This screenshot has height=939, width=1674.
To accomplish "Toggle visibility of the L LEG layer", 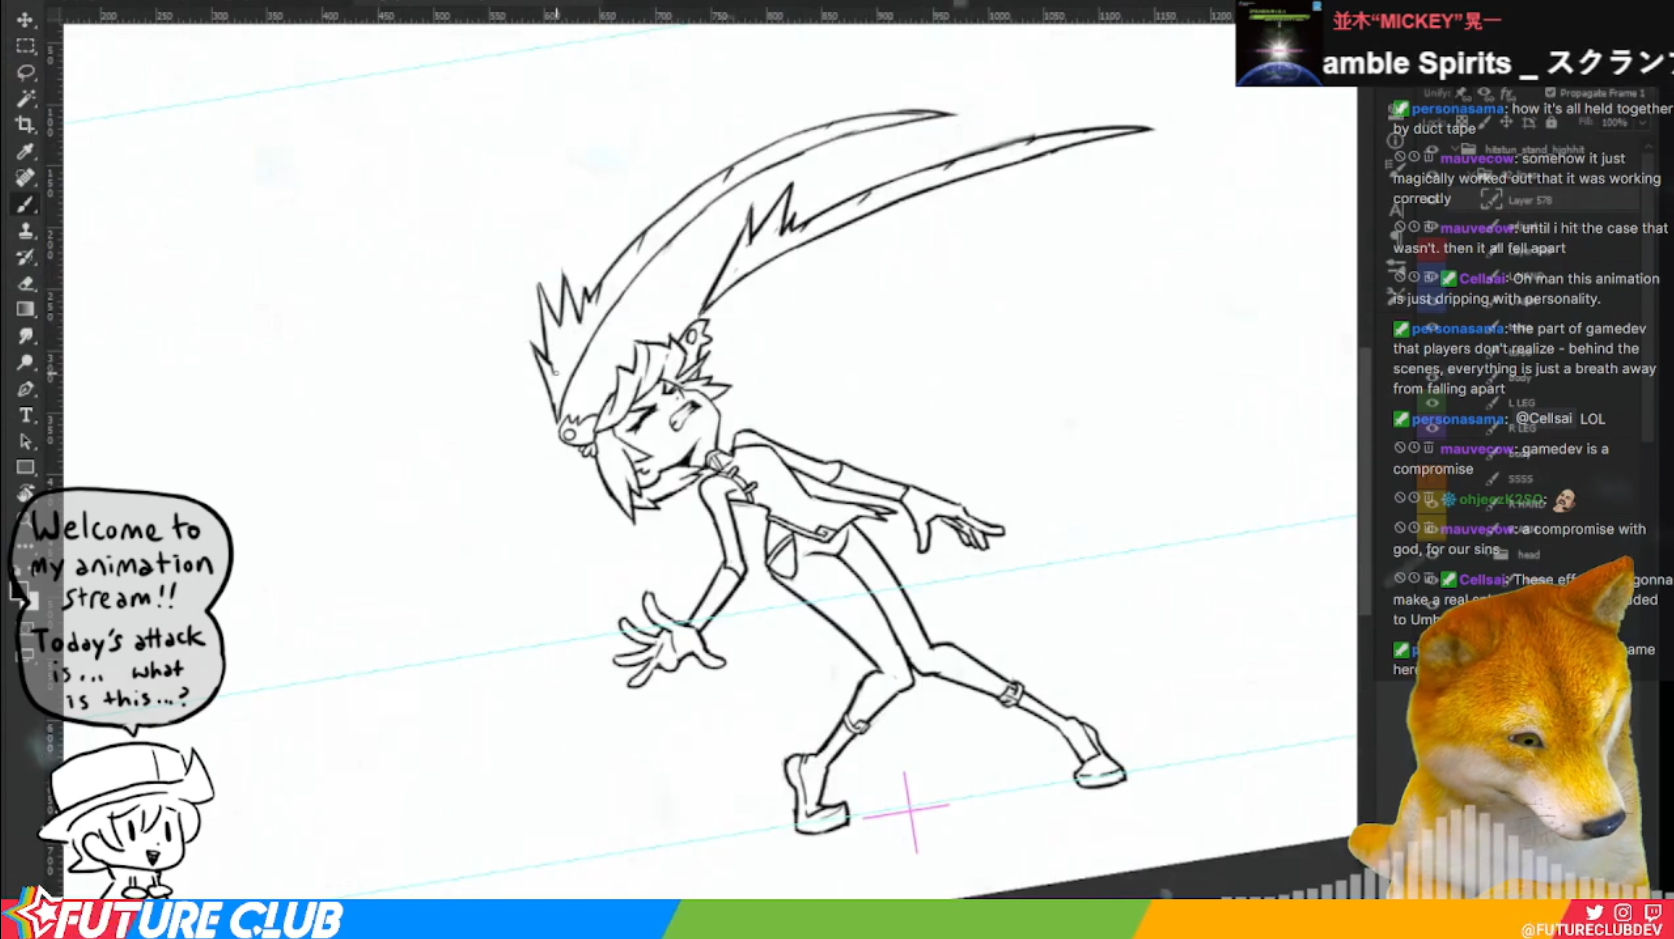I will tap(1432, 403).
